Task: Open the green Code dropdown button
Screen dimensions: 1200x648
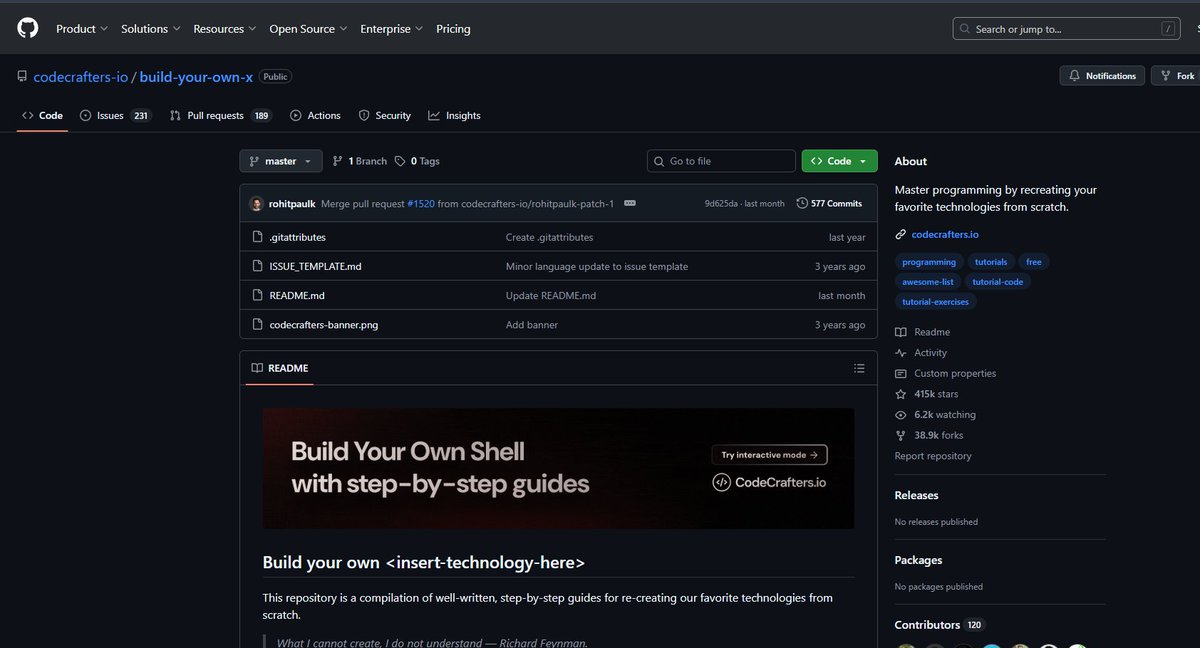Action: point(839,161)
